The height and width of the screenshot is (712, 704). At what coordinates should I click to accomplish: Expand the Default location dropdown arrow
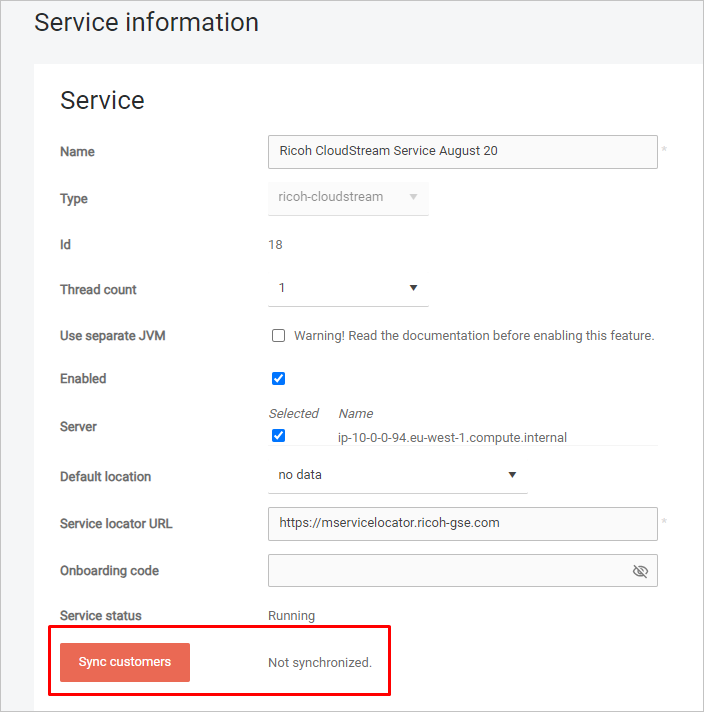(512, 475)
